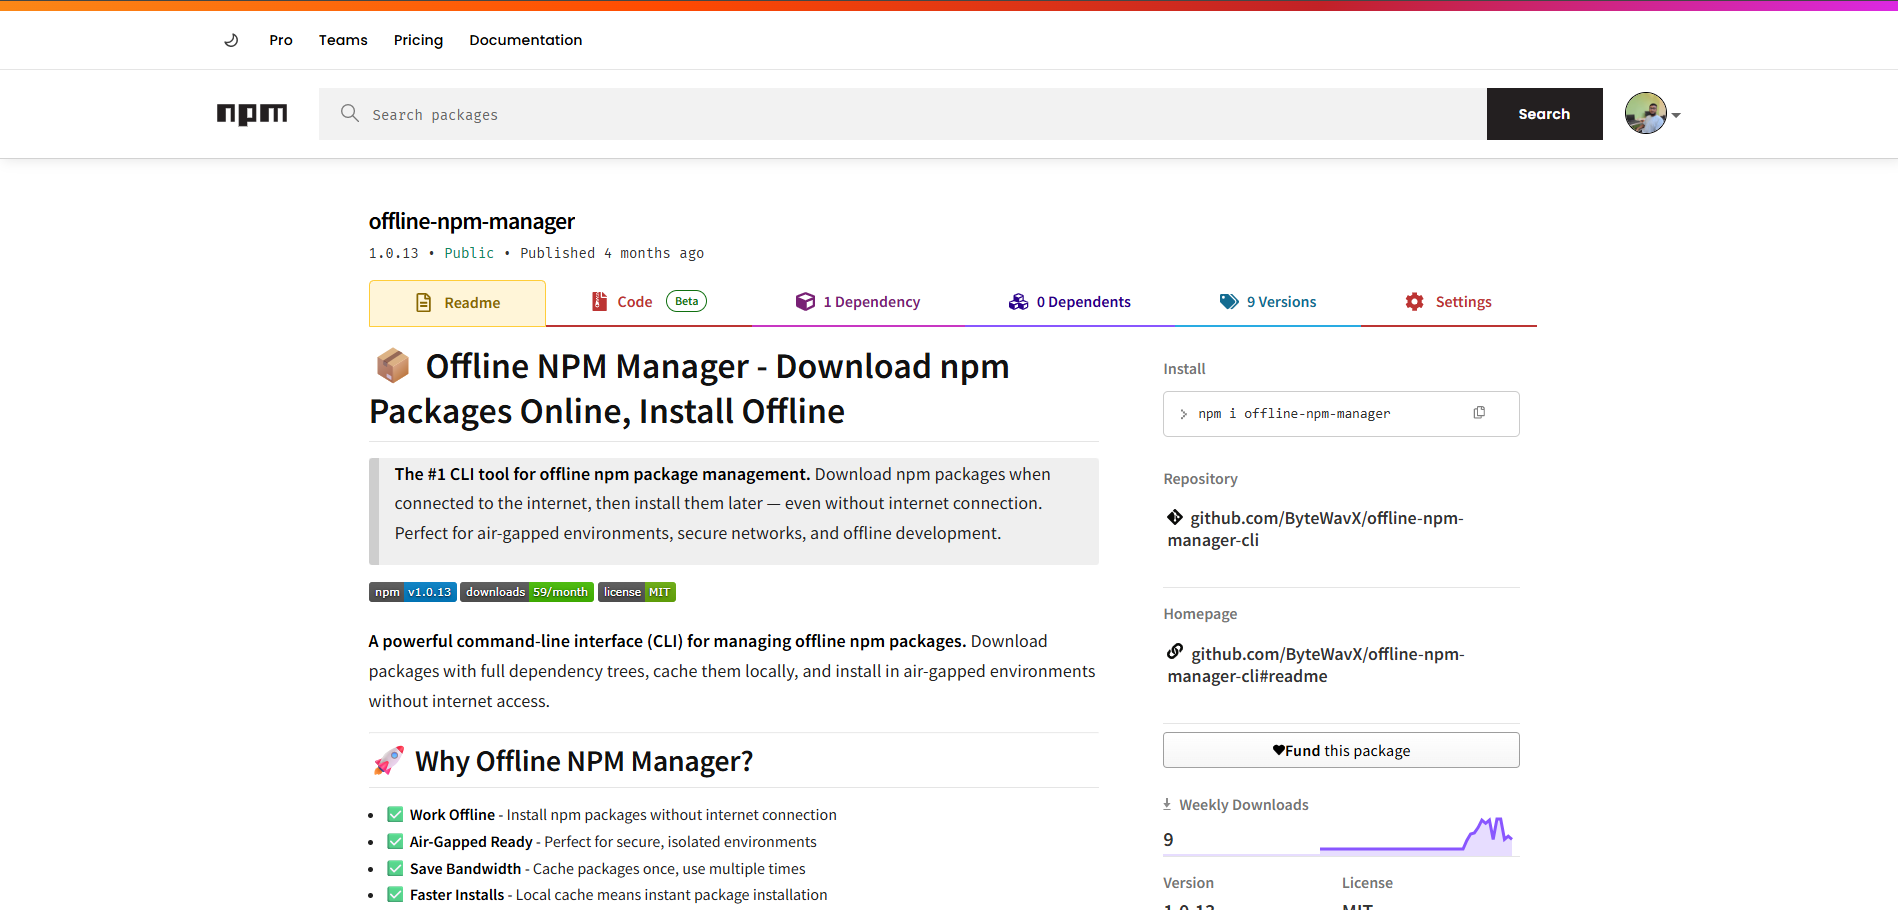
Task: Go to the Settings tab
Action: point(1448,302)
